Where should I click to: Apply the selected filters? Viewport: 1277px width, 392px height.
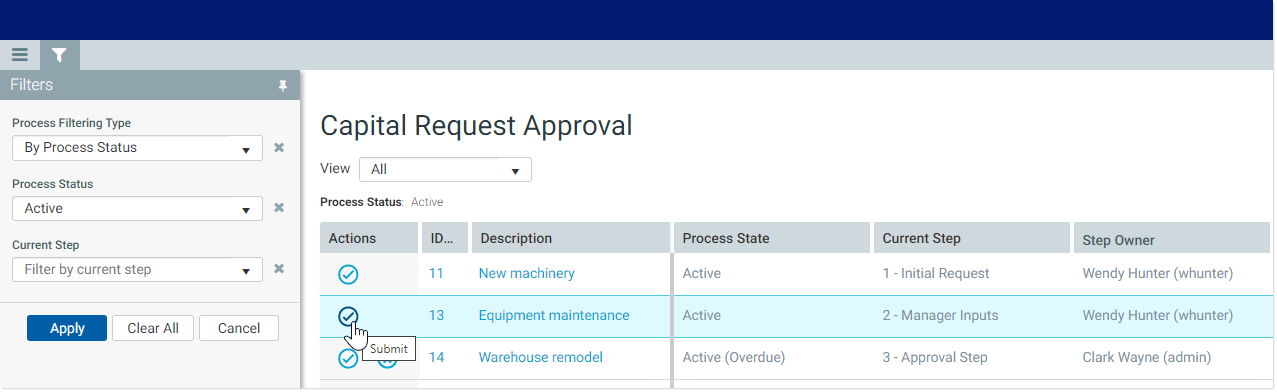pyautogui.click(x=67, y=328)
